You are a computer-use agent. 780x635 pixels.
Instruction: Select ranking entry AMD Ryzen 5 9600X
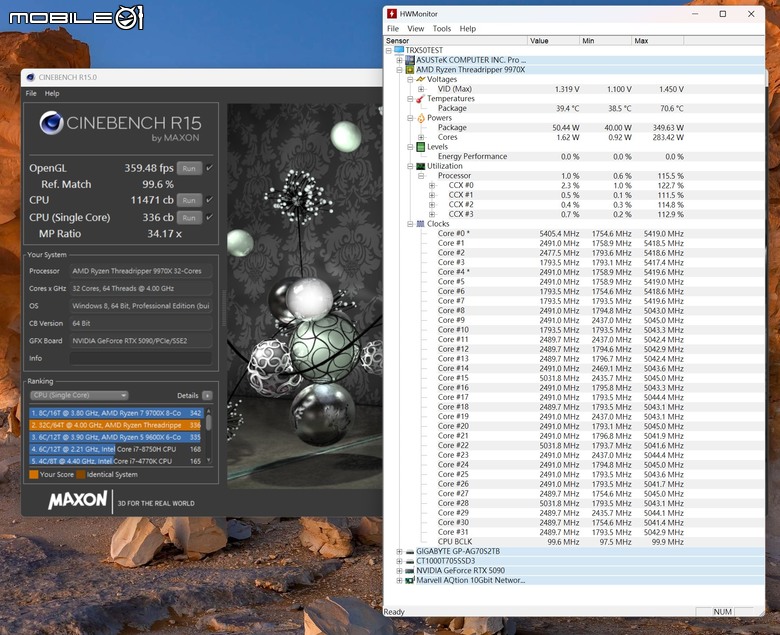tap(116, 437)
